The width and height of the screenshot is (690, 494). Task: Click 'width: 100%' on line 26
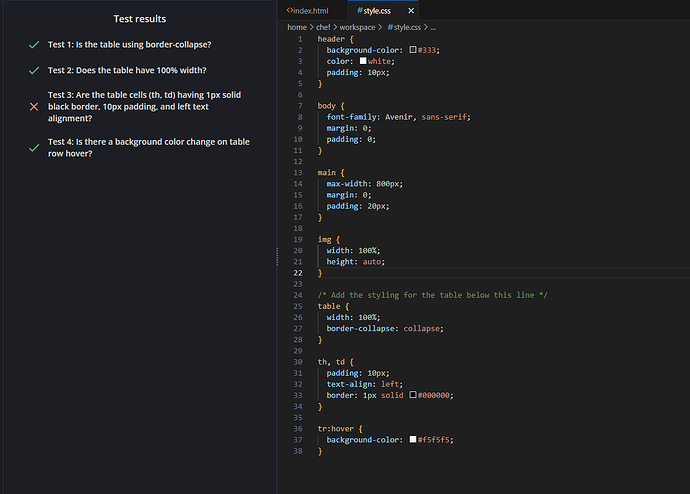click(353, 317)
